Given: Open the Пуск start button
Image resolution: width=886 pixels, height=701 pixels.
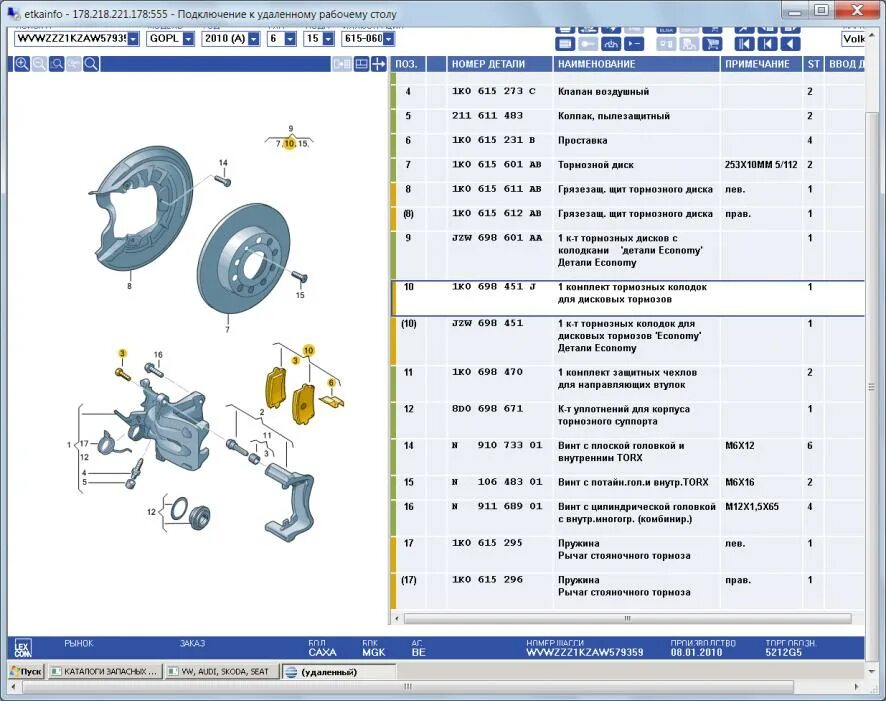Looking at the screenshot, I should (27, 672).
